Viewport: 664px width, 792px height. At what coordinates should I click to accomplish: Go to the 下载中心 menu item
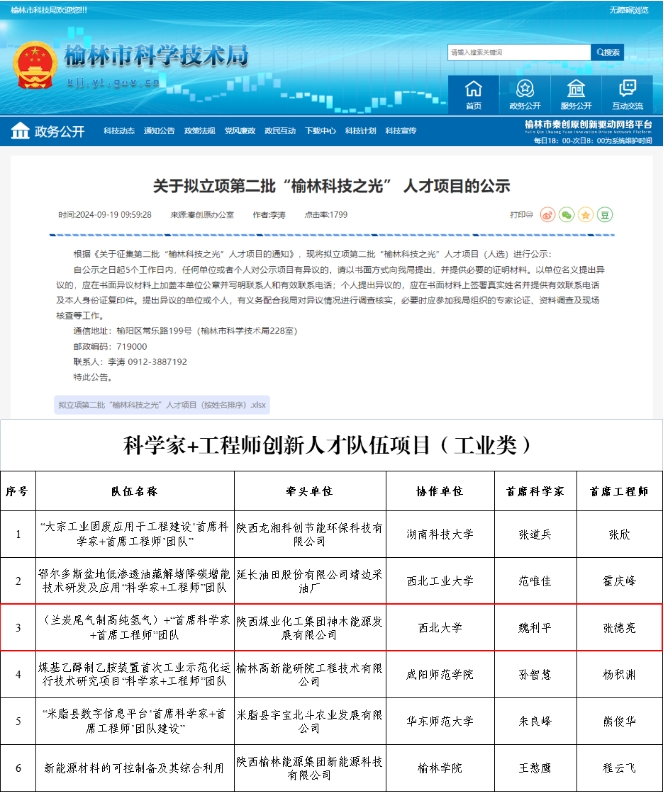point(320,131)
